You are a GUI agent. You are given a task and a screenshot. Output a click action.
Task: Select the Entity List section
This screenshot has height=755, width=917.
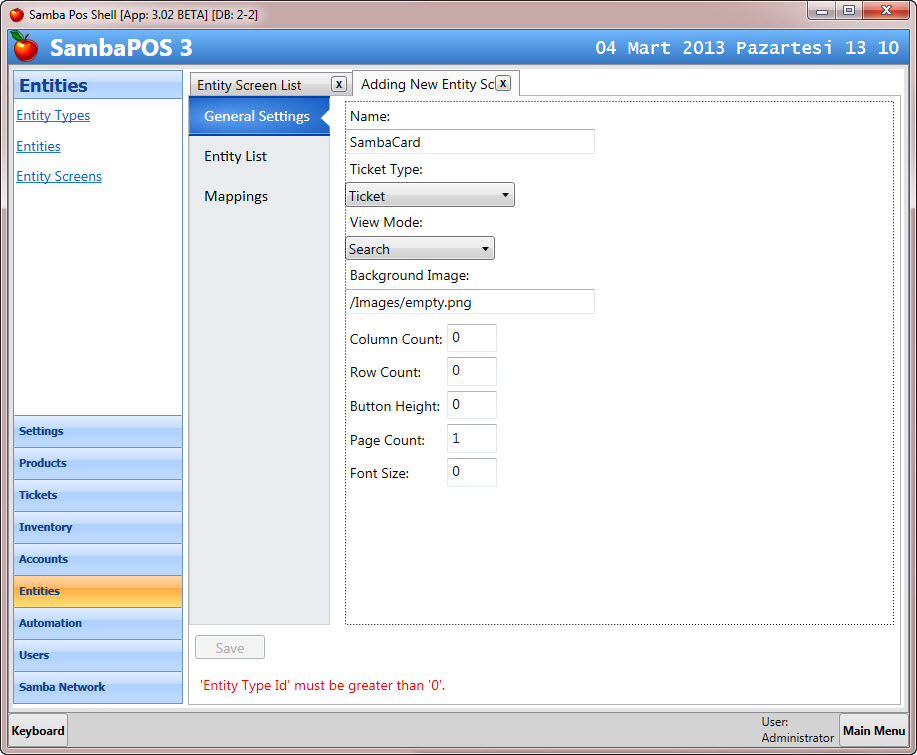point(236,156)
